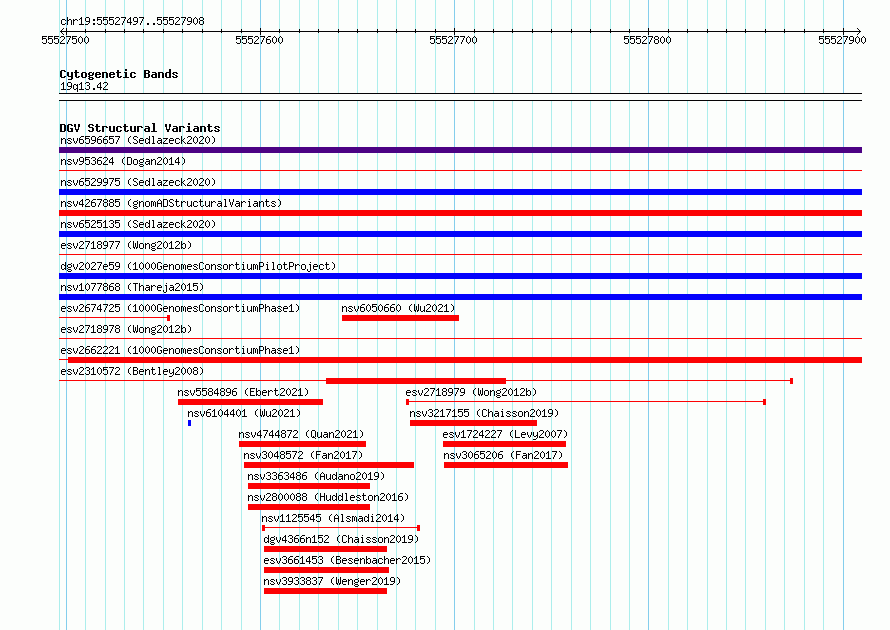Screen dimensions: 890x630
Task: Select the thin nsv1125545 variant line
Action: [x=341, y=528]
